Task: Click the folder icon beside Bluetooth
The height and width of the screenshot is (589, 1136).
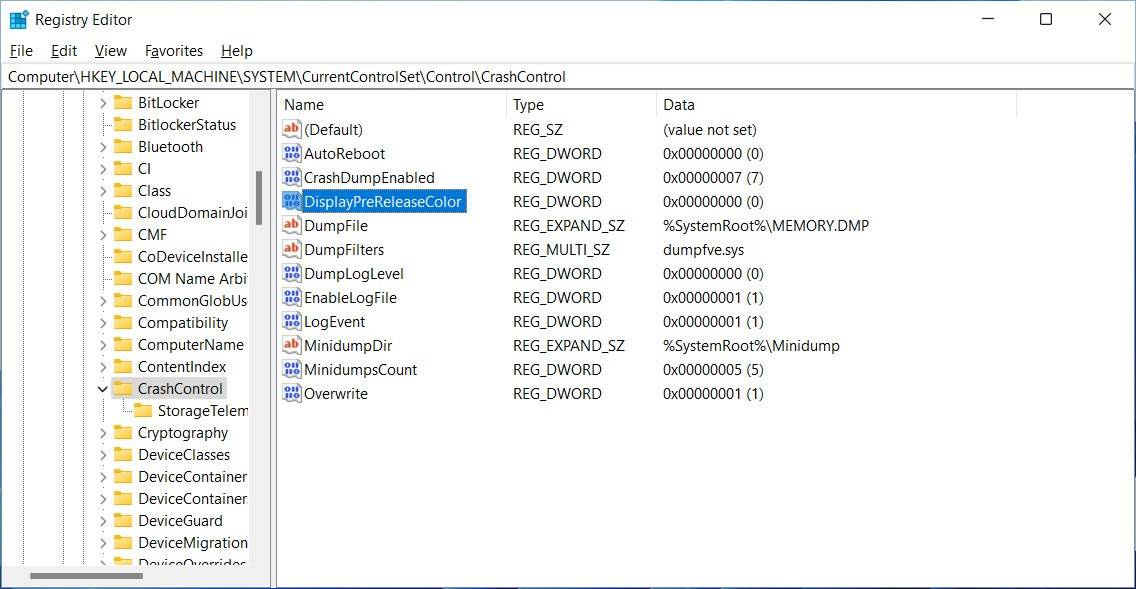Action: point(121,146)
